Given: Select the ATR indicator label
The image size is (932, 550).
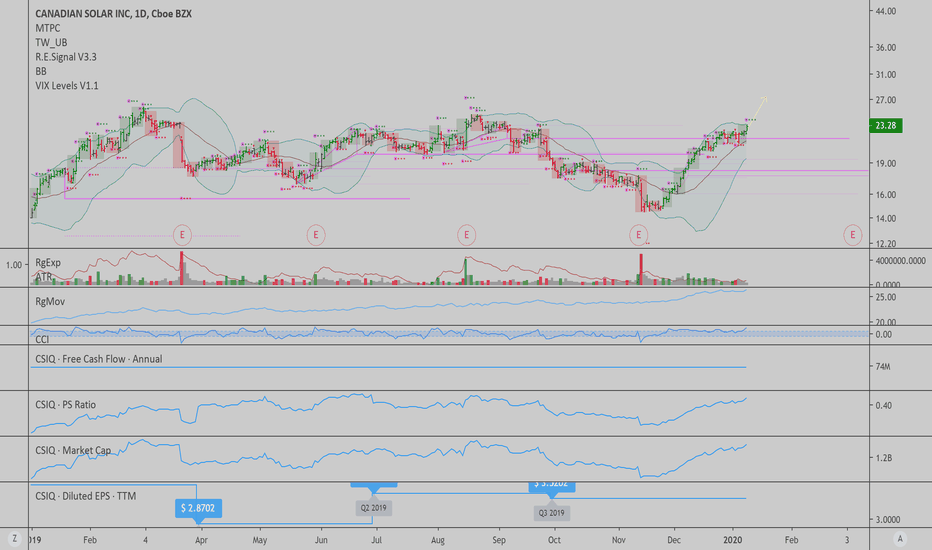Looking at the screenshot, I should click(43, 277).
